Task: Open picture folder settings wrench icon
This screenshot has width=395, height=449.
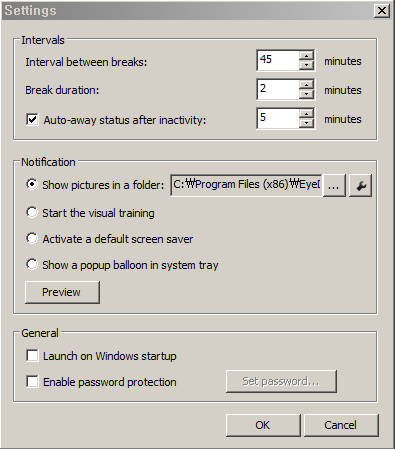Action: pyautogui.click(x=360, y=186)
